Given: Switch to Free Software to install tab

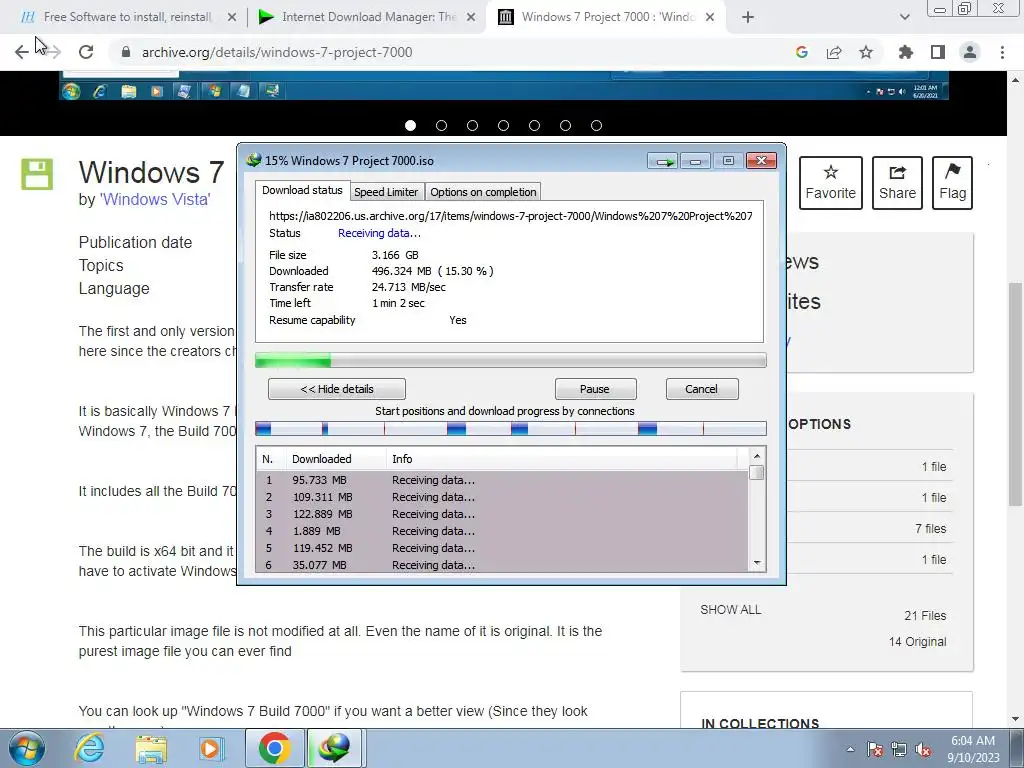Looking at the screenshot, I should [125, 18].
